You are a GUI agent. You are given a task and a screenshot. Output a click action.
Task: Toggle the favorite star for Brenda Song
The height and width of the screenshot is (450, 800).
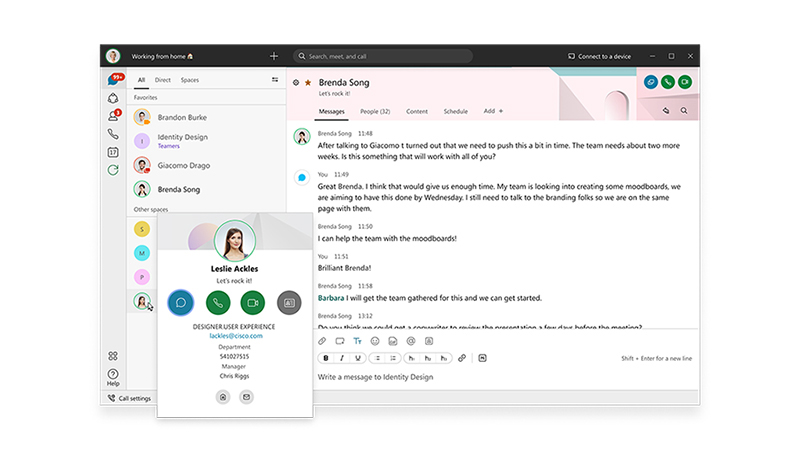click(308, 82)
